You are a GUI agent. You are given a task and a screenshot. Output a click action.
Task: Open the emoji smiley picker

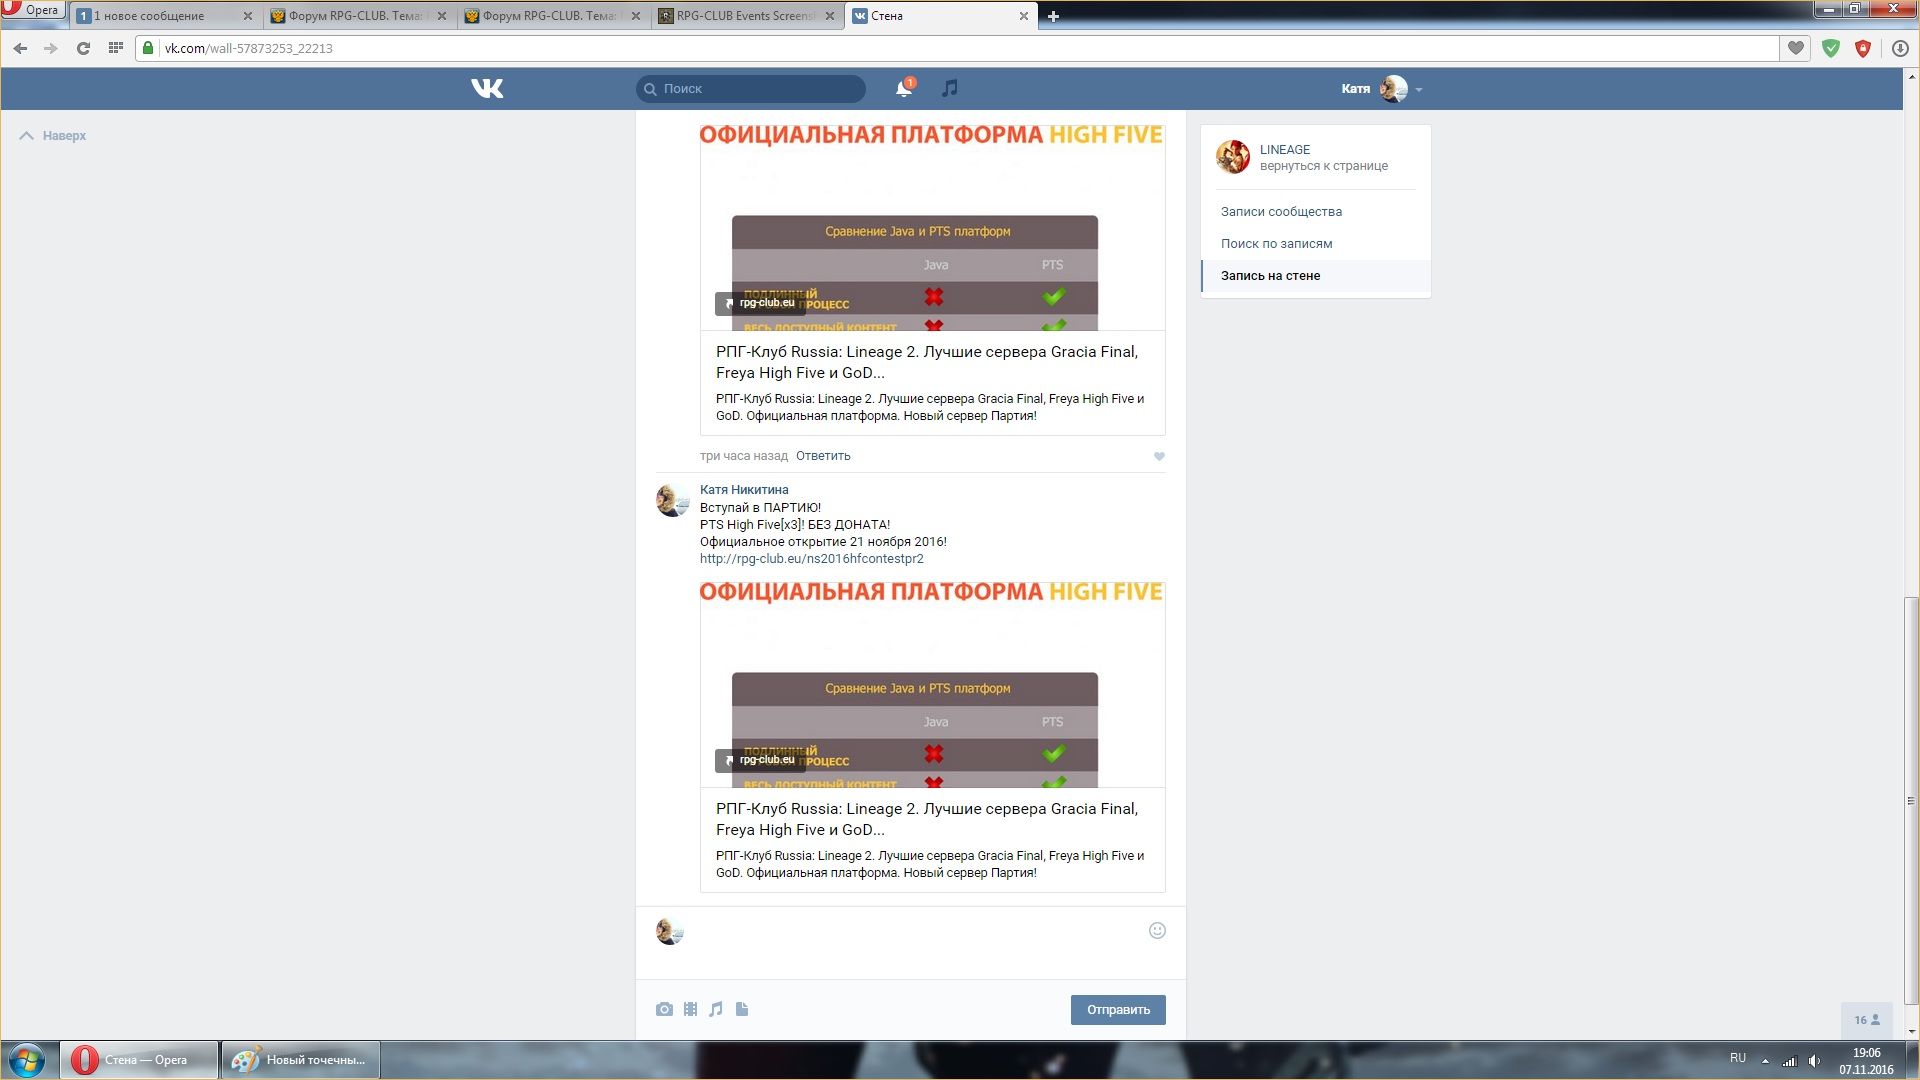(x=1157, y=931)
